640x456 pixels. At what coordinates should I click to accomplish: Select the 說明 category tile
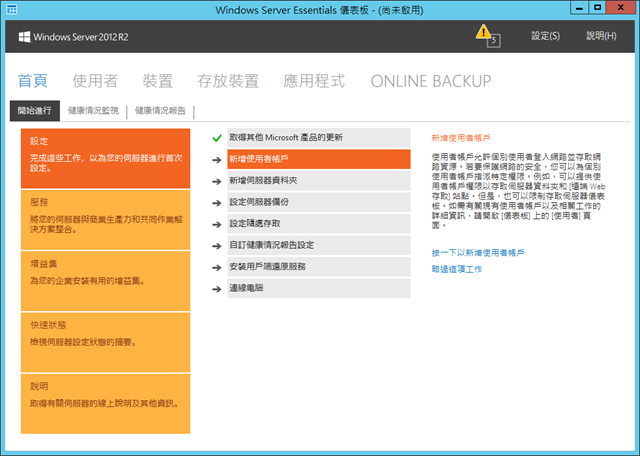pyautogui.click(x=105, y=403)
